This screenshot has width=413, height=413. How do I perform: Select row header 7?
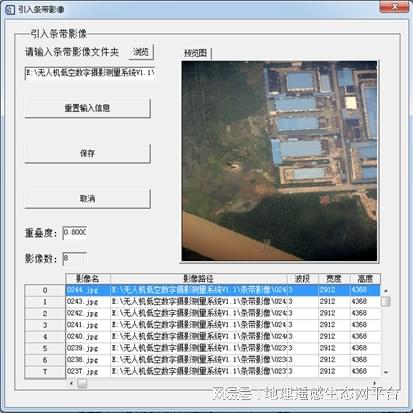click(x=45, y=372)
